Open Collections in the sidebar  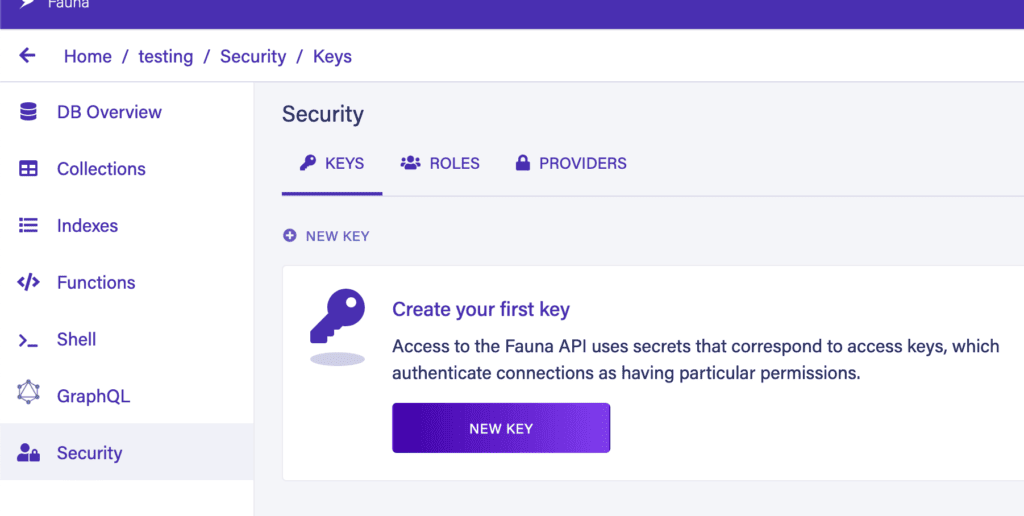point(101,169)
